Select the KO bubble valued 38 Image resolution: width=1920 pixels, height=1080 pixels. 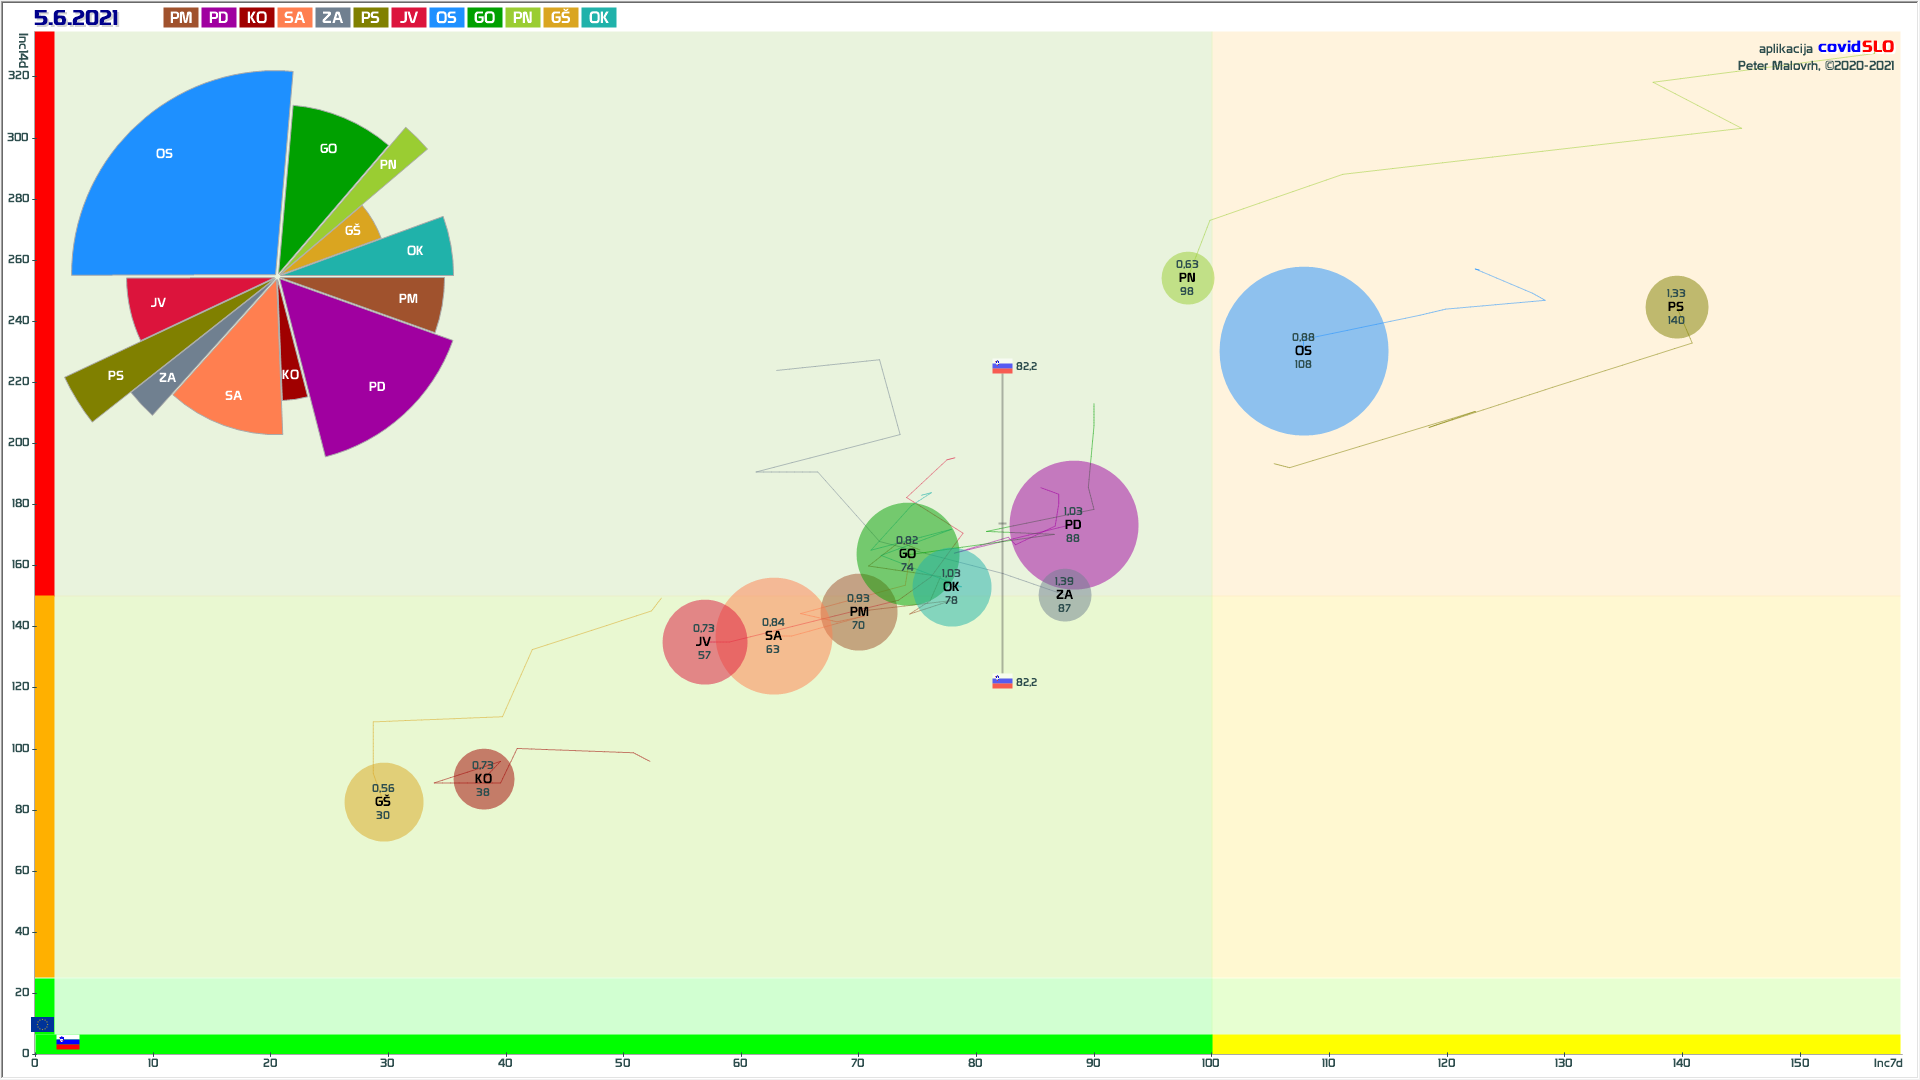click(483, 779)
